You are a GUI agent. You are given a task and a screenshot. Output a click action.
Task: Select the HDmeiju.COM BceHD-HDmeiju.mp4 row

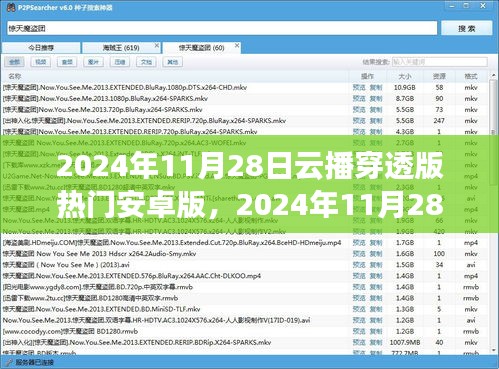pos(172,243)
